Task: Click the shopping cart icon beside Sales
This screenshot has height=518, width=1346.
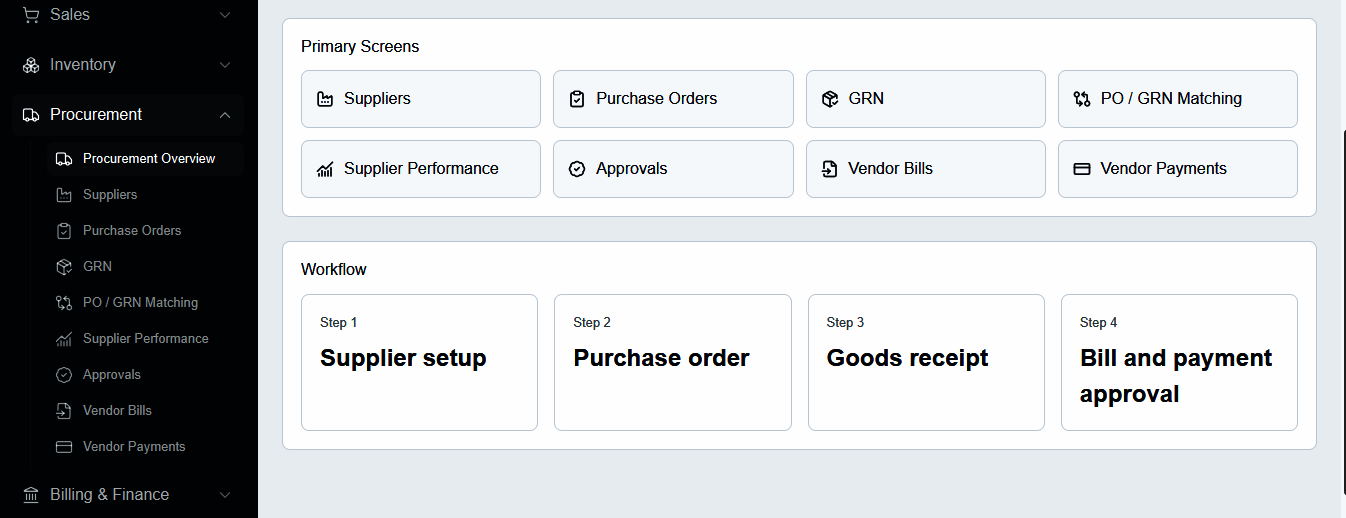Action: (31, 15)
